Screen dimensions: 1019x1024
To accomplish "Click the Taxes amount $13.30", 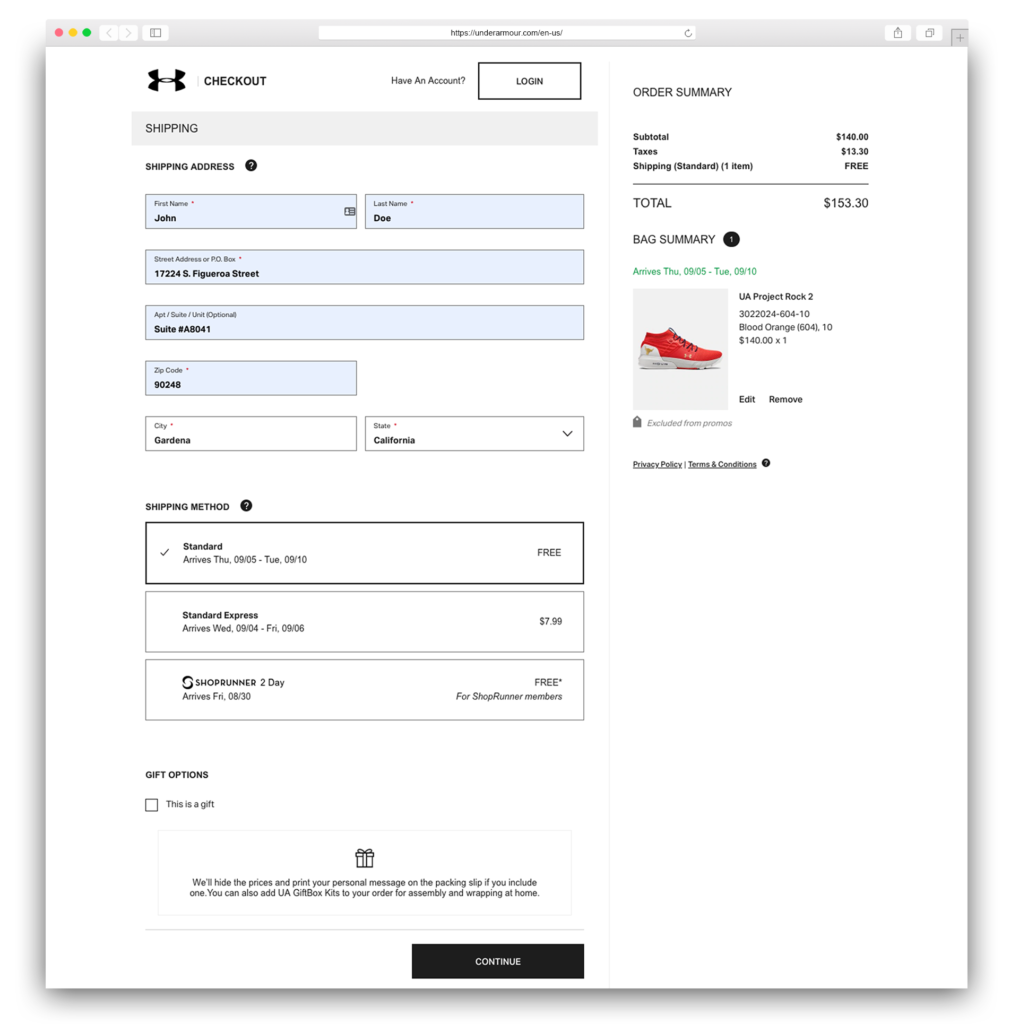I will 854,152.
